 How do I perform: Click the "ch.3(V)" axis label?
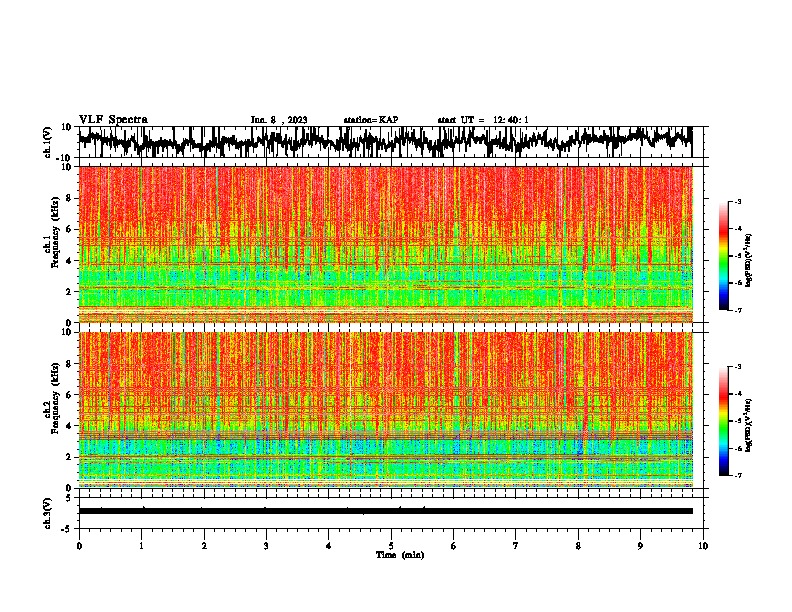click(48, 514)
